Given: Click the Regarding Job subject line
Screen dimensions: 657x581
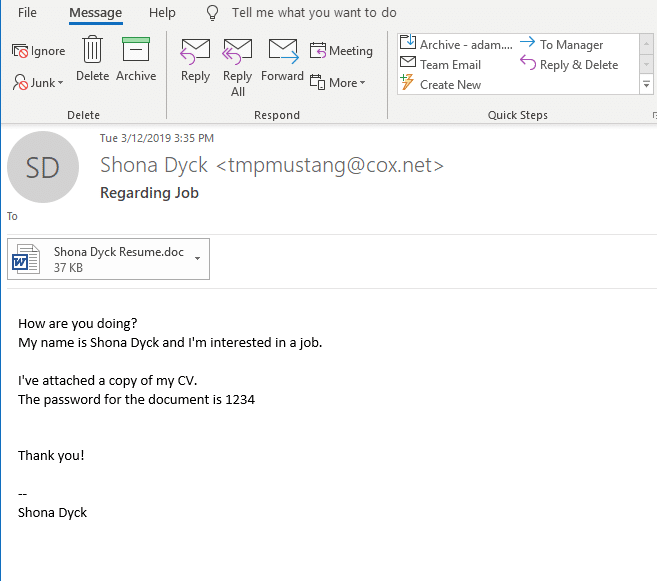Looking at the screenshot, I should coord(149,193).
